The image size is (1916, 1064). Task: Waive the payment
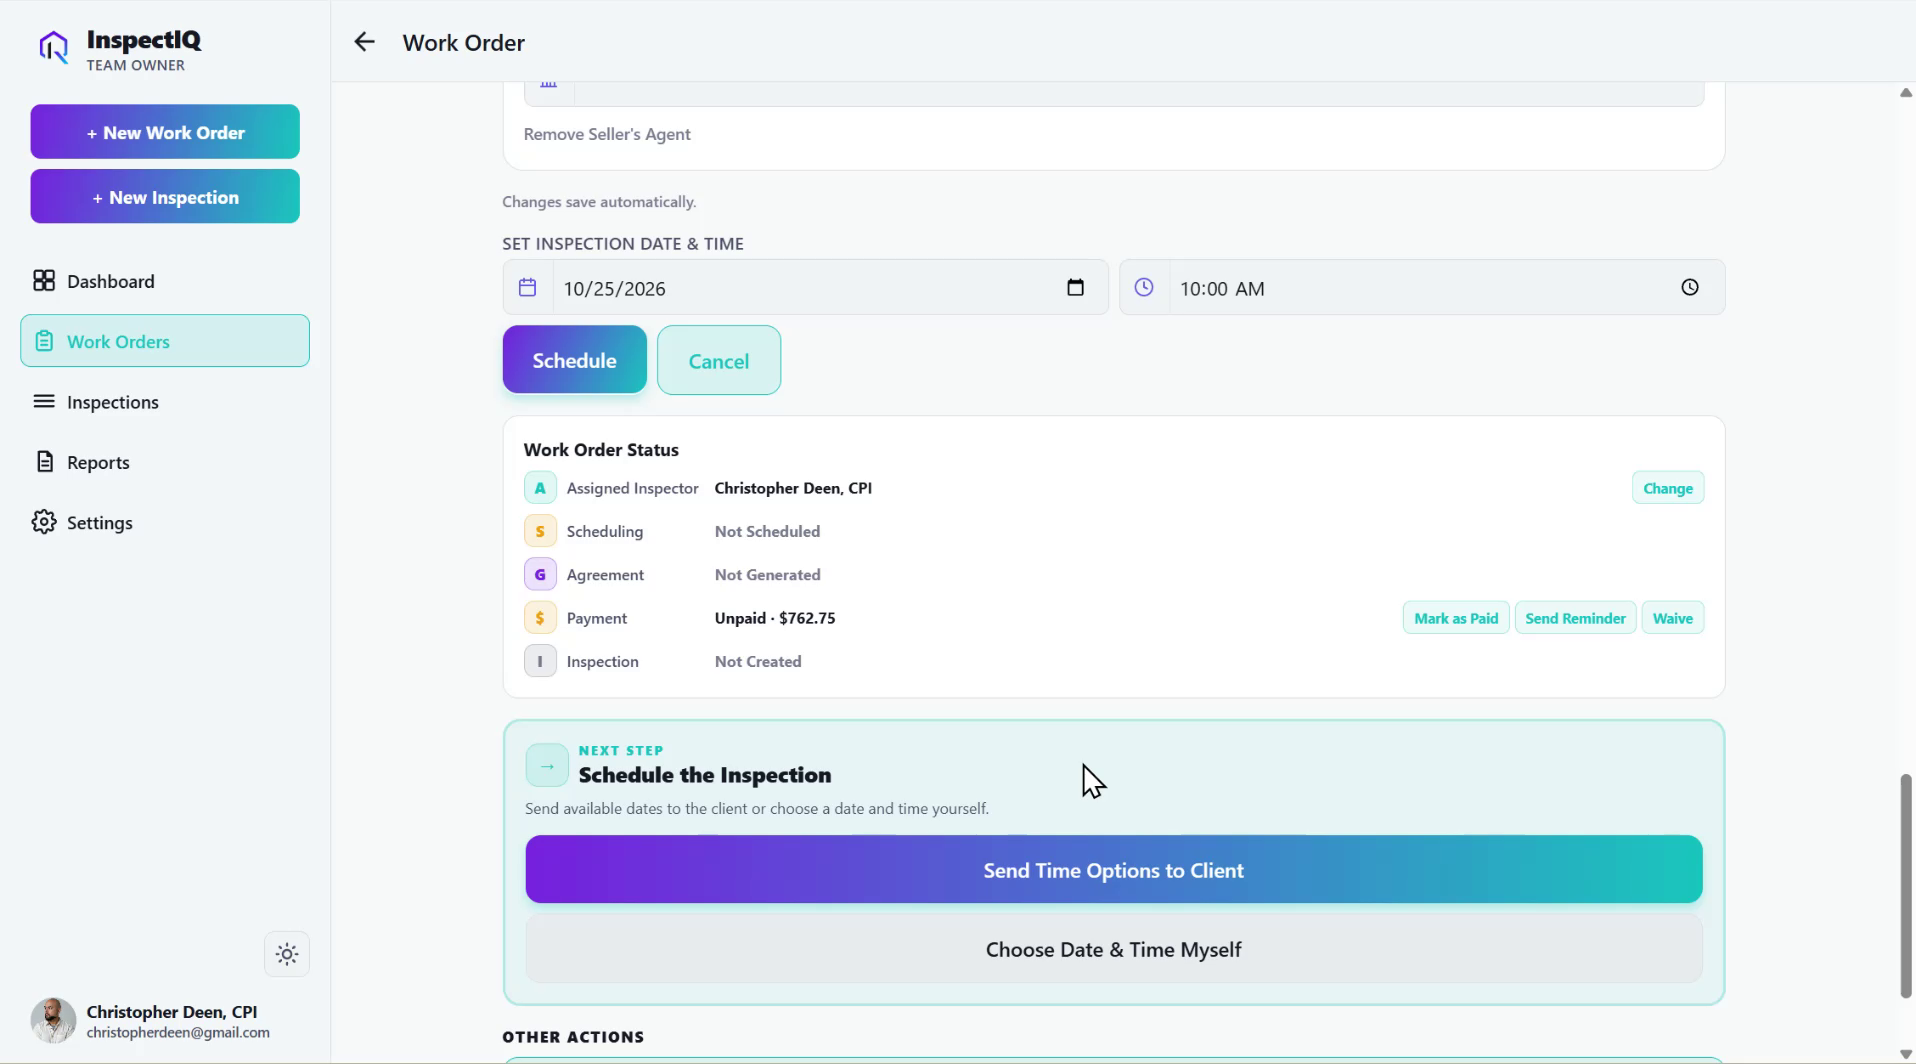pos(1673,618)
